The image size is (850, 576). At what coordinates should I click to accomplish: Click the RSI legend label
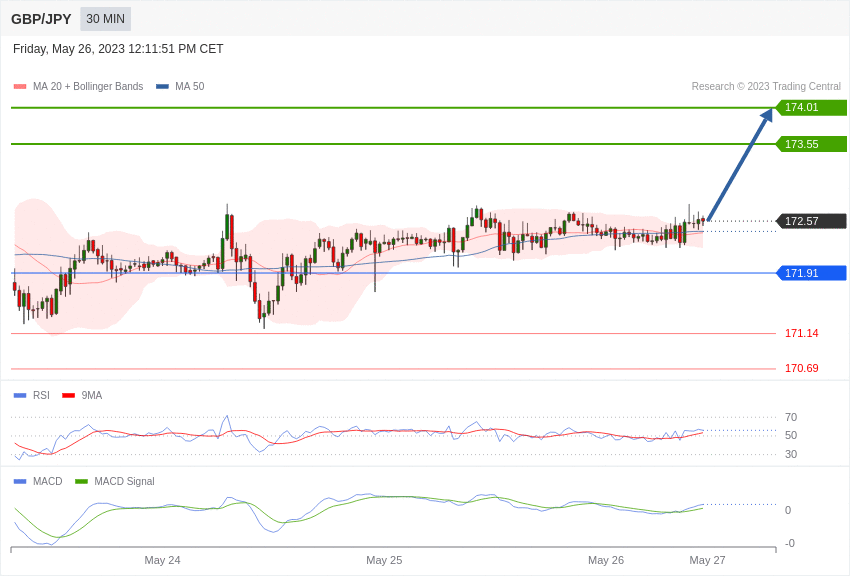(x=41, y=396)
